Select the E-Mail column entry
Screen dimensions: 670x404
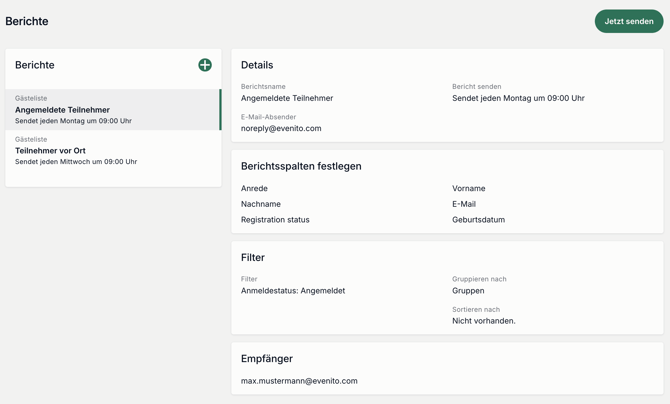464,204
